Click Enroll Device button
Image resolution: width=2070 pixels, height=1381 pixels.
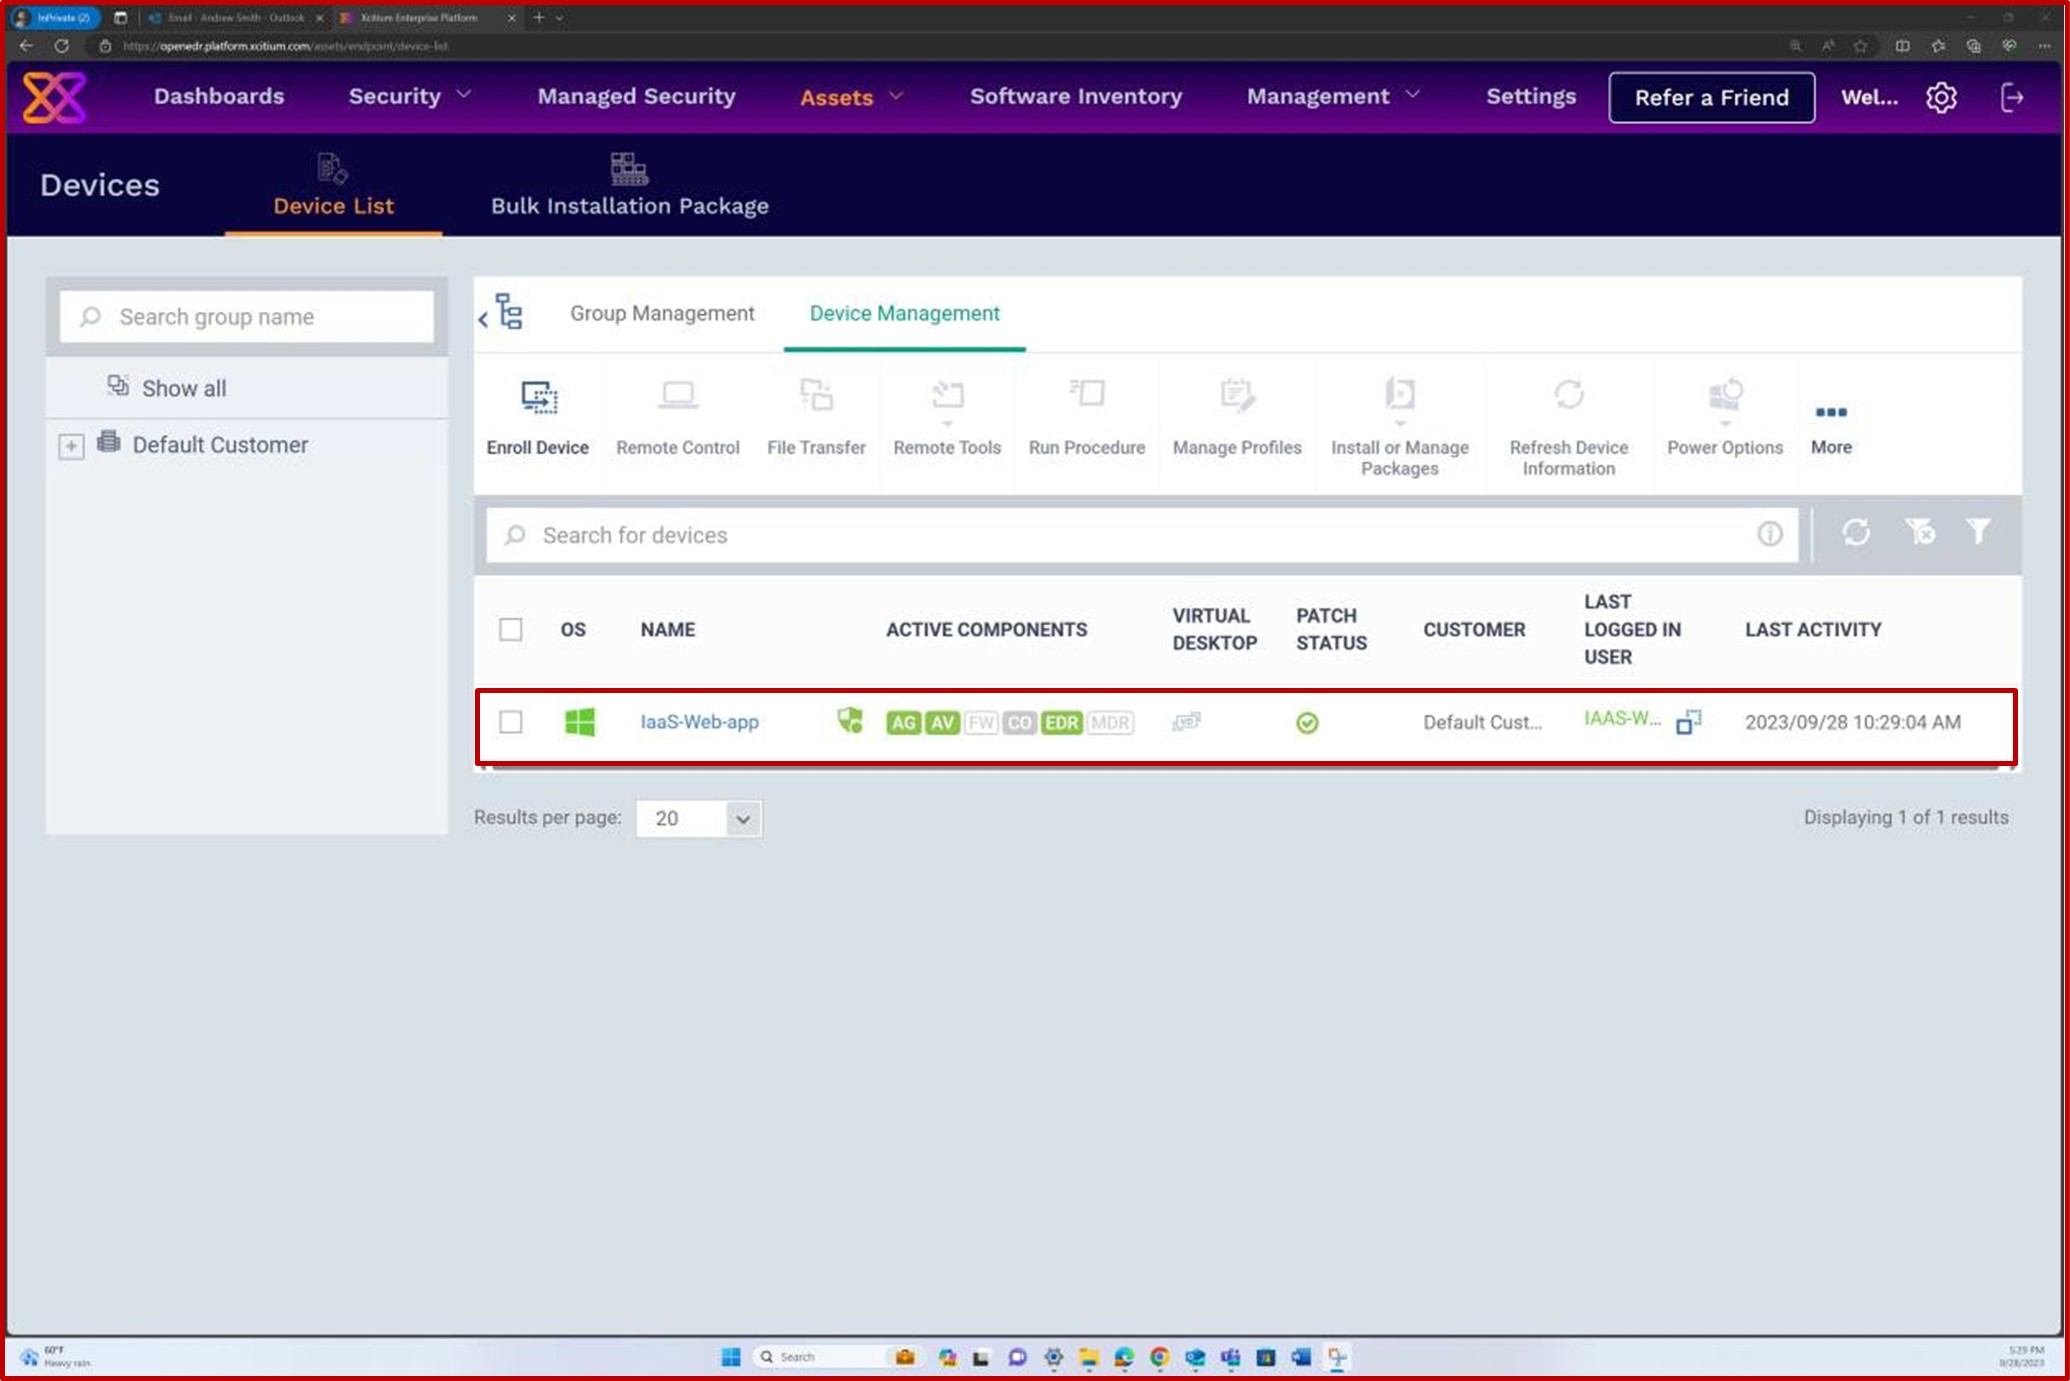[x=536, y=416]
